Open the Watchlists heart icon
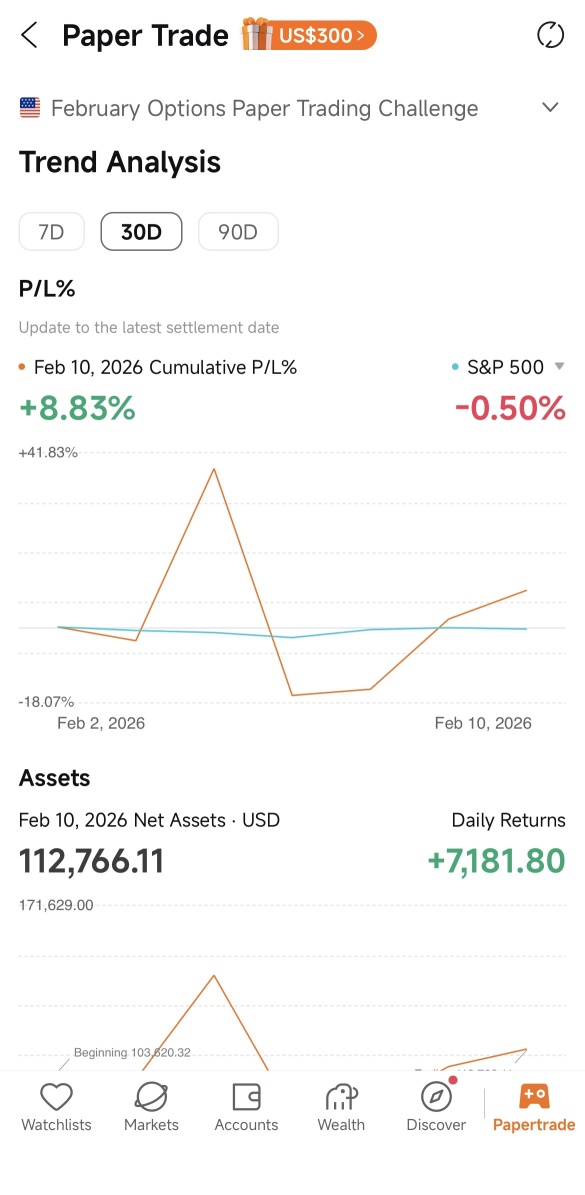The width and height of the screenshot is (585, 1195). (56, 1097)
